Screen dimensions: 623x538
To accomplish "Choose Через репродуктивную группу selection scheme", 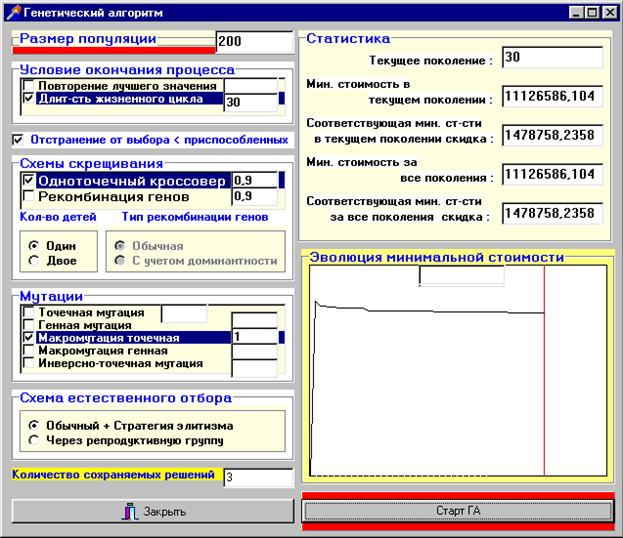I will point(35,439).
